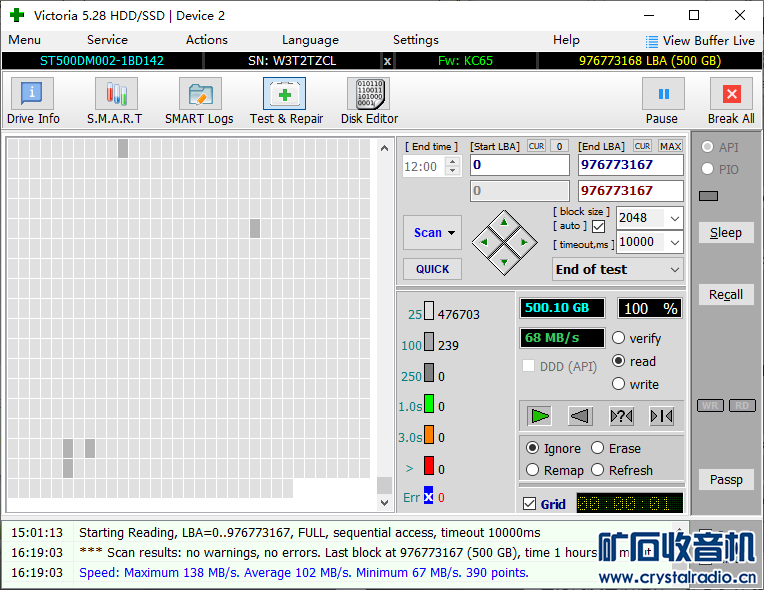Viewport: 764px width, 590px height.
Task: Choose the Remap error action
Action: click(x=533, y=470)
